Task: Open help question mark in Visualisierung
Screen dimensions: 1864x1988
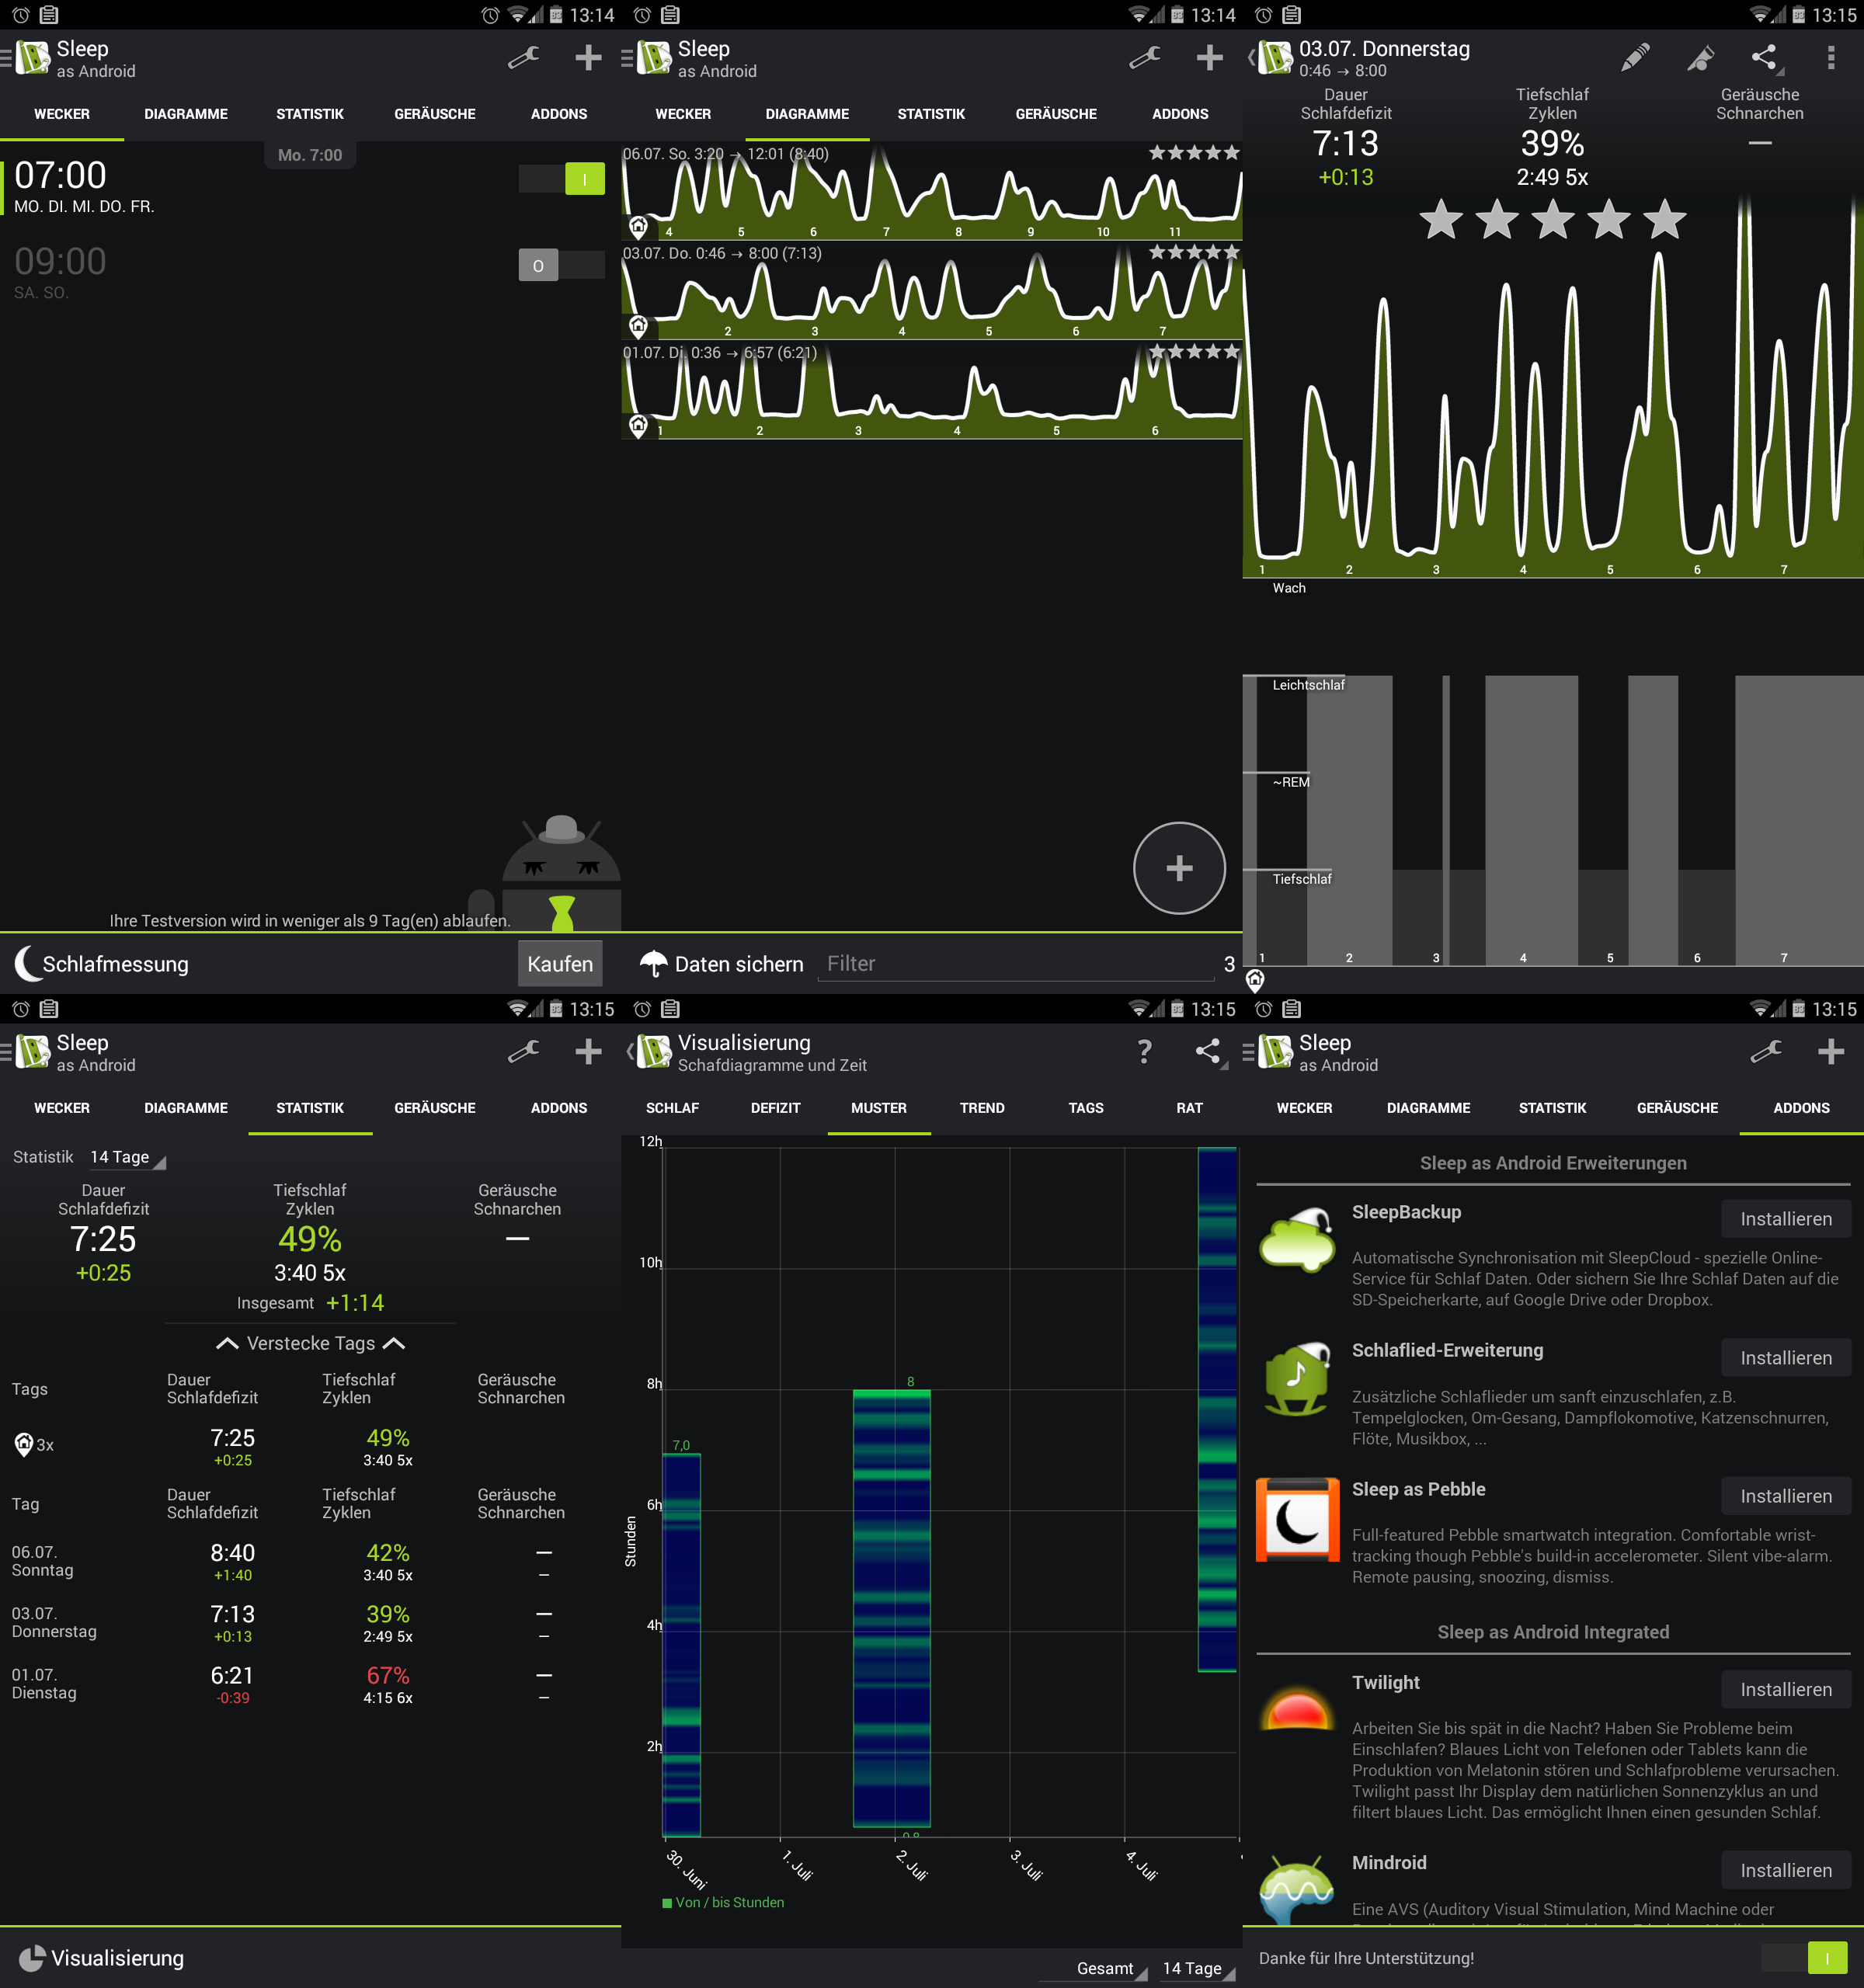Action: click(1144, 1051)
